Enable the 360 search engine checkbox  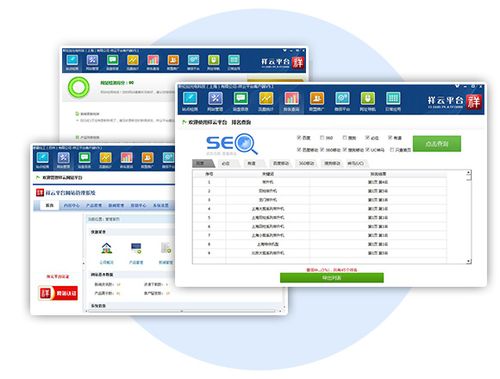322,137
